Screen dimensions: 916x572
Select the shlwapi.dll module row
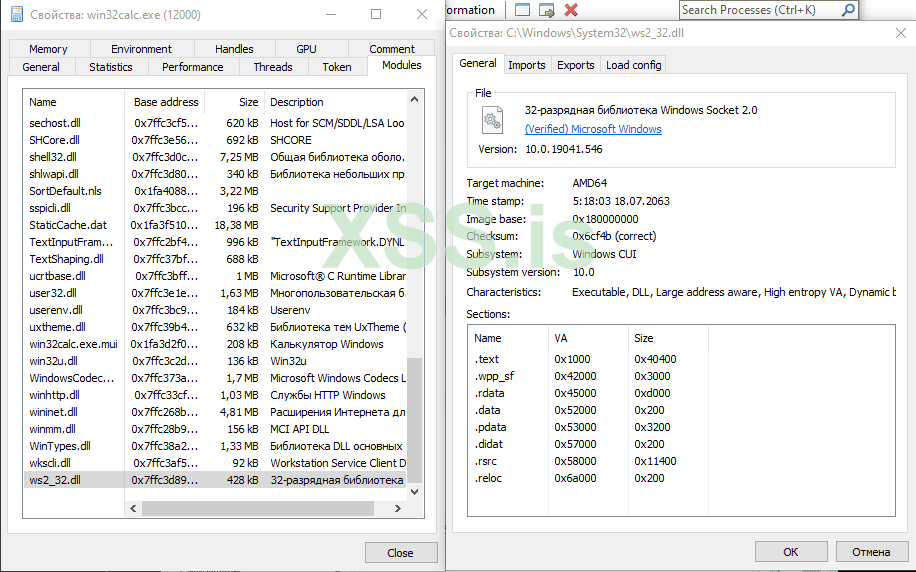coord(217,174)
